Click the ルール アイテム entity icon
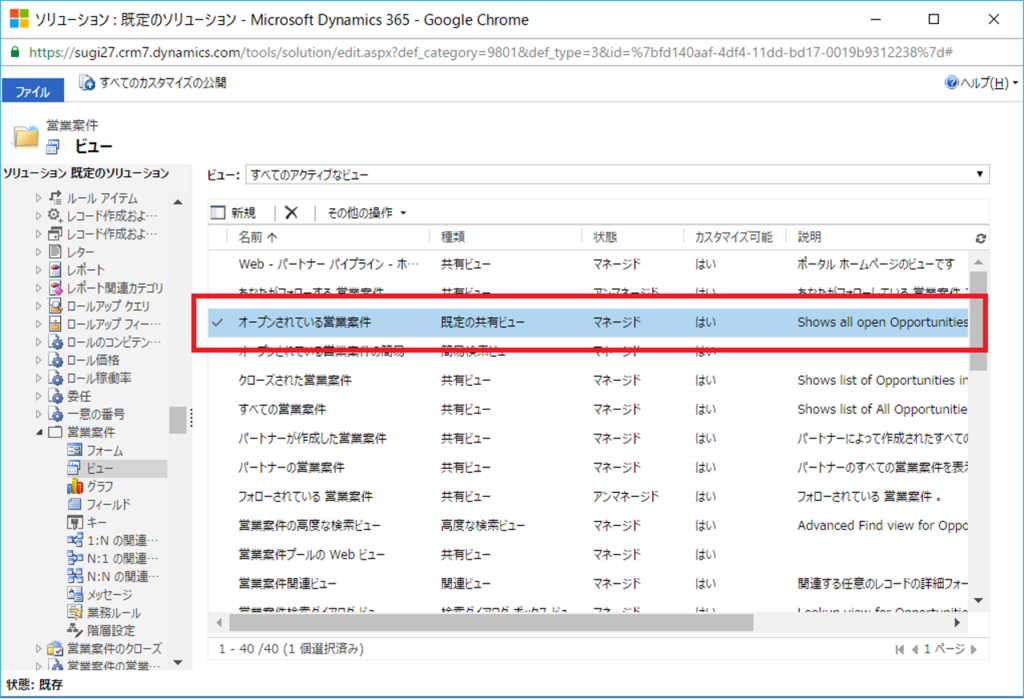This screenshot has width=1024, height=699. pos(56,197)
